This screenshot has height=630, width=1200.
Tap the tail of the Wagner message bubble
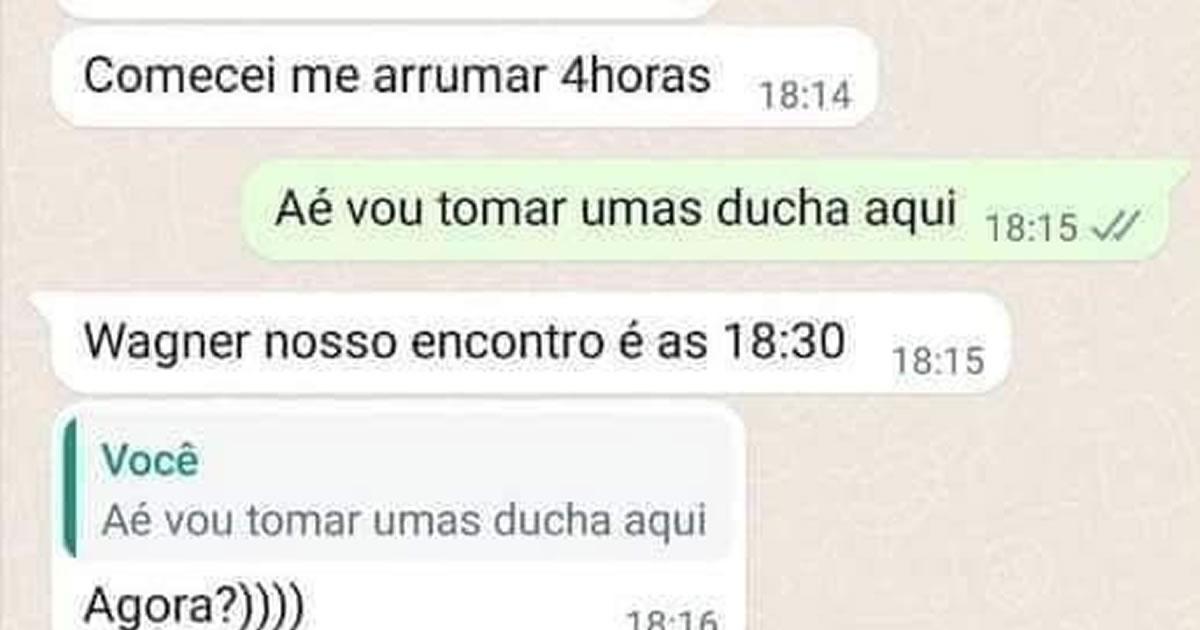coord(44,306)
